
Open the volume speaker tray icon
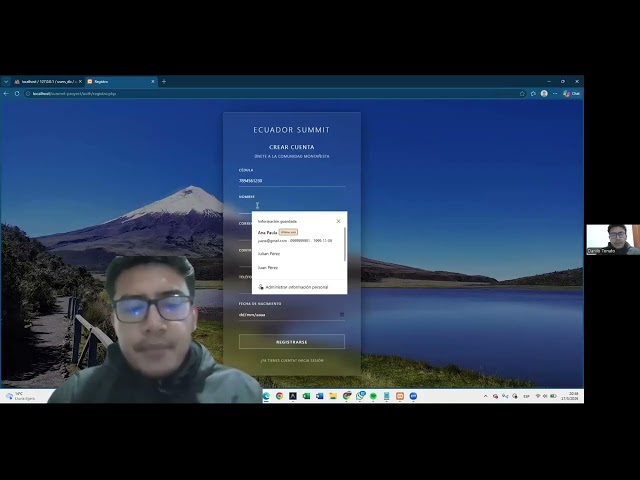(545, 396)
